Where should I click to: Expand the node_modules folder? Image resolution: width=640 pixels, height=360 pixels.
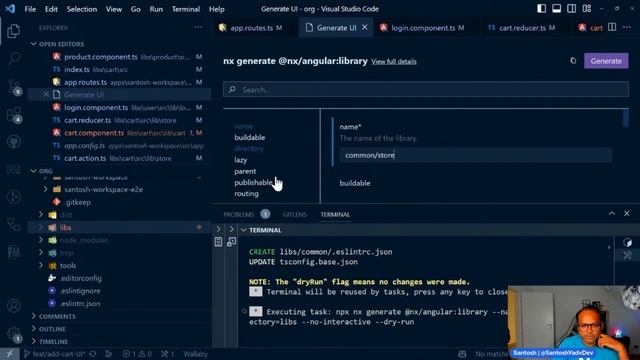coord(41,240)
